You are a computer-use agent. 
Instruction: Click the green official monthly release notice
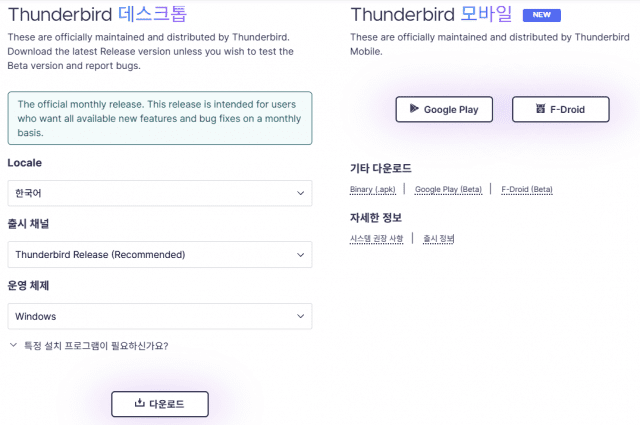point(159,118)
